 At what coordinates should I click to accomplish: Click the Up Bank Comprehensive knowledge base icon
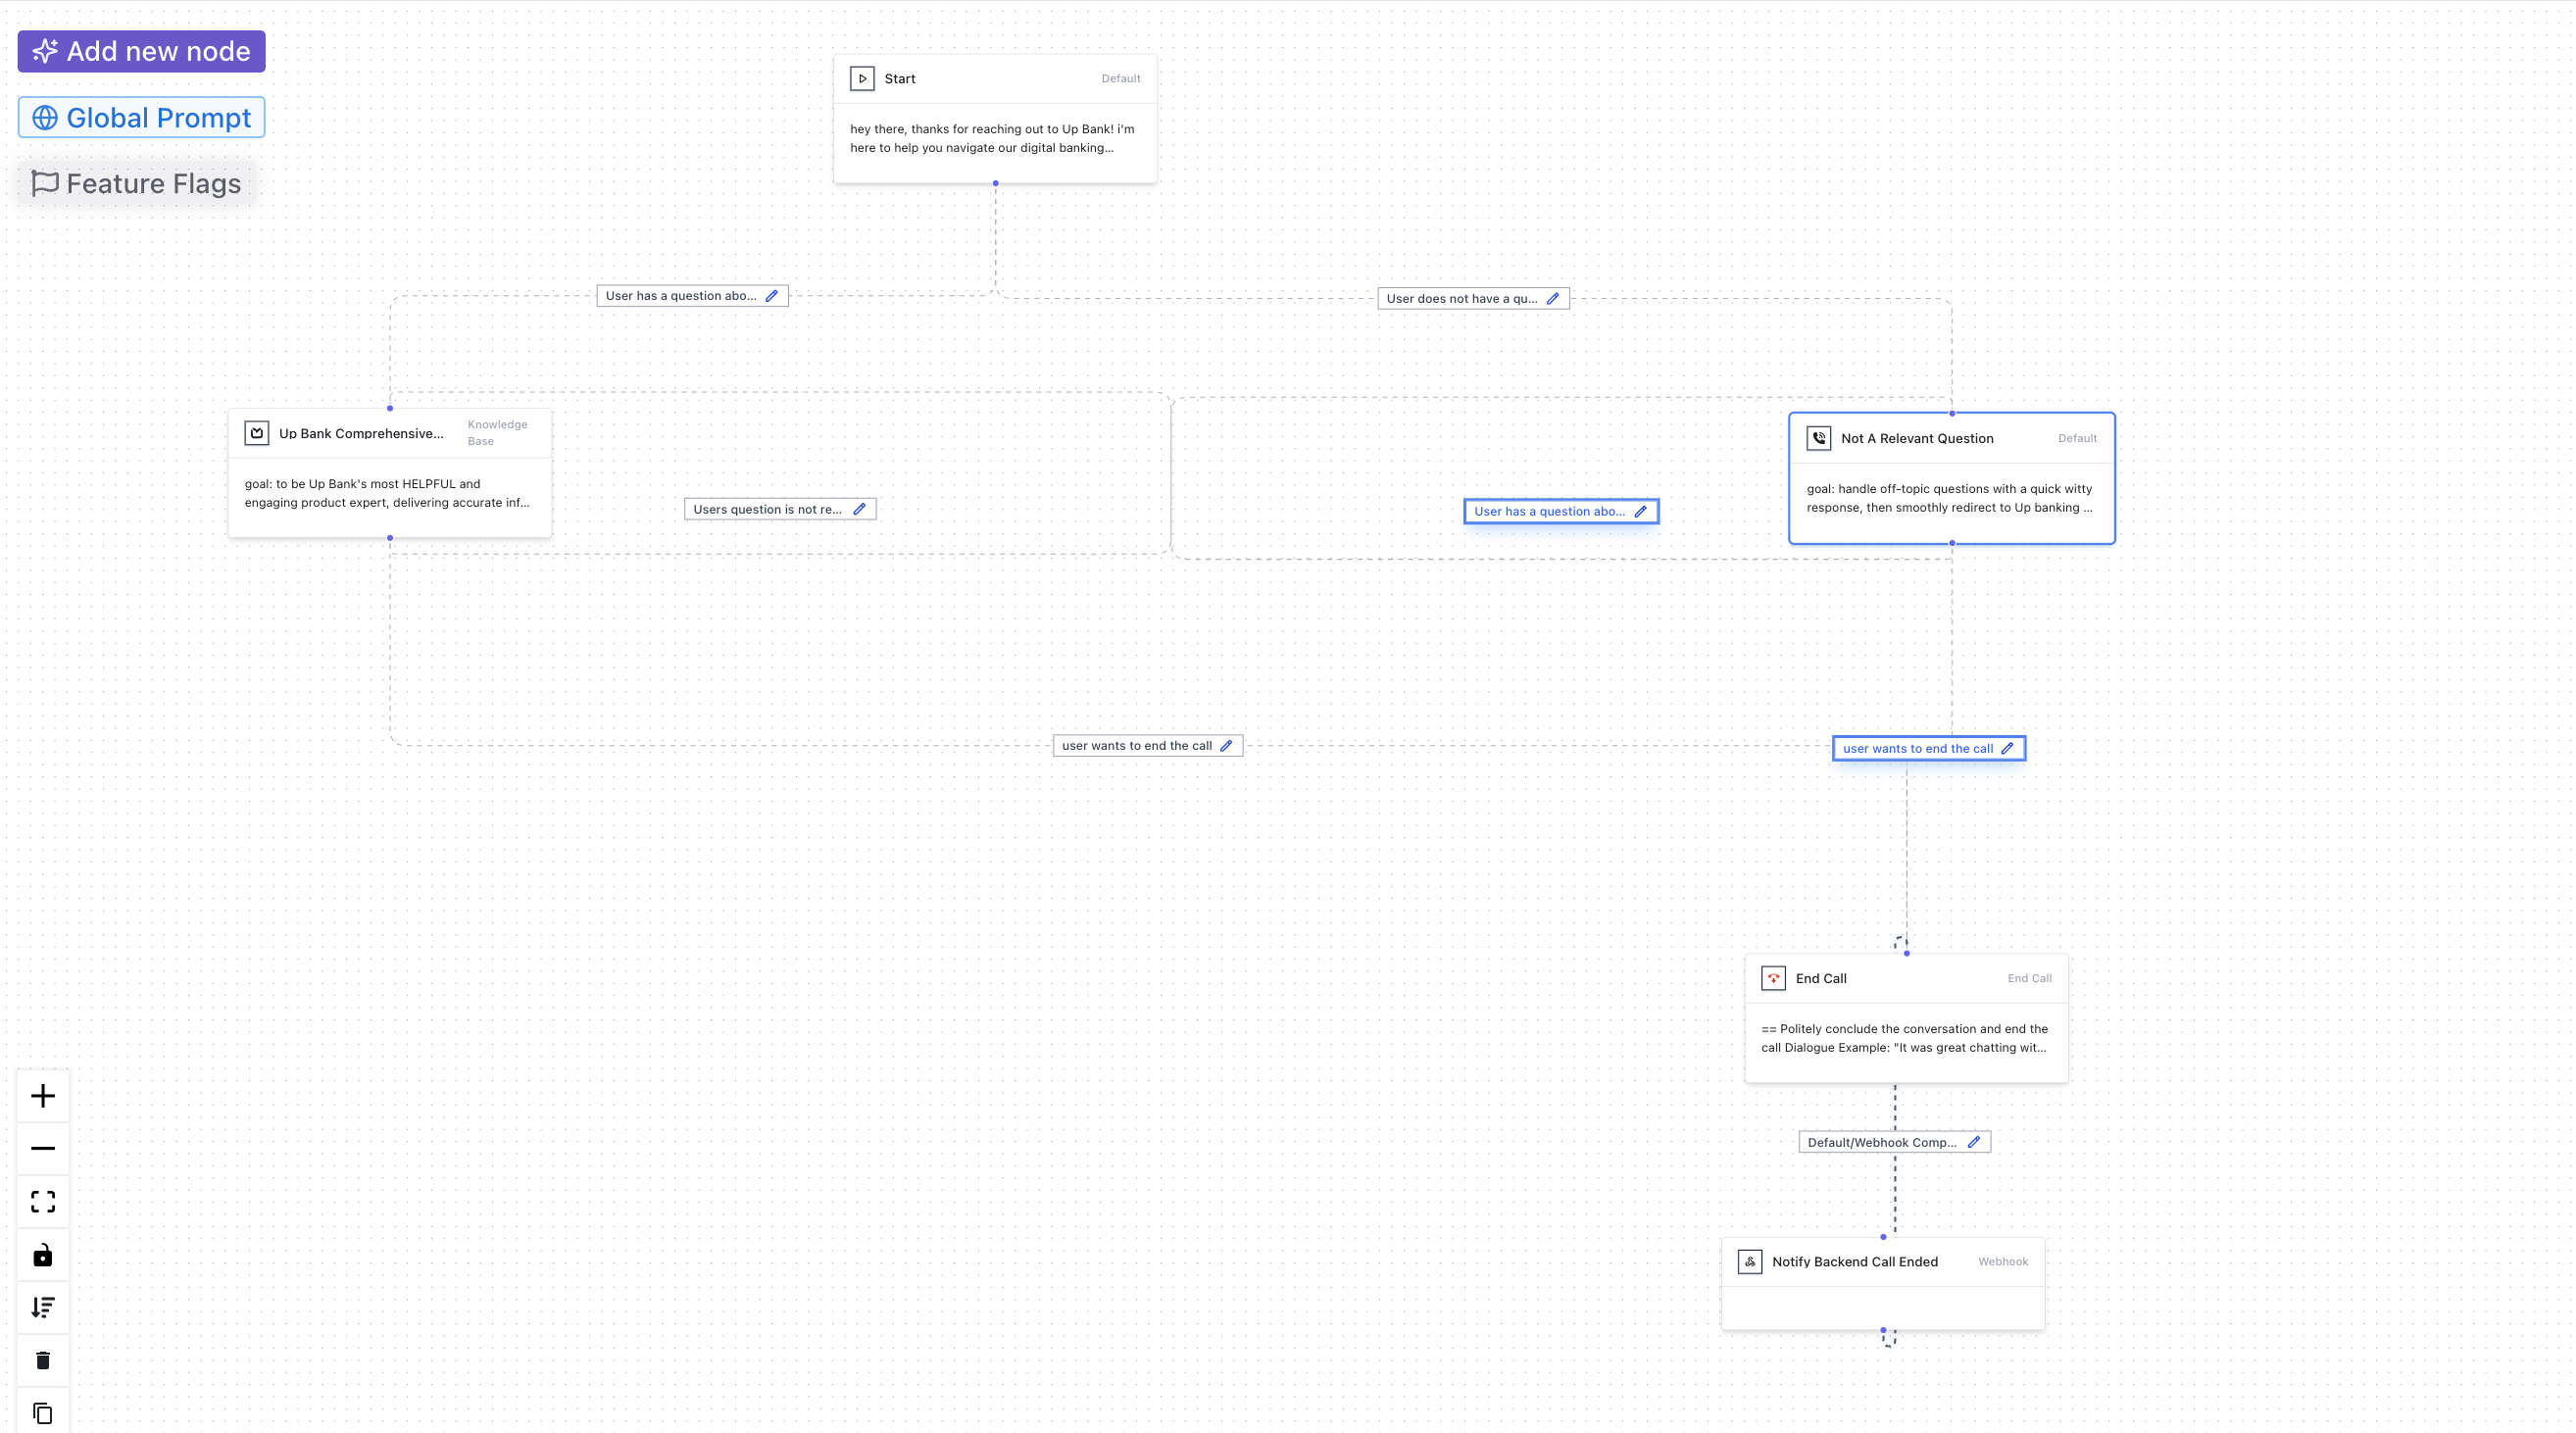pyautogui.click(x=257, y=433)
